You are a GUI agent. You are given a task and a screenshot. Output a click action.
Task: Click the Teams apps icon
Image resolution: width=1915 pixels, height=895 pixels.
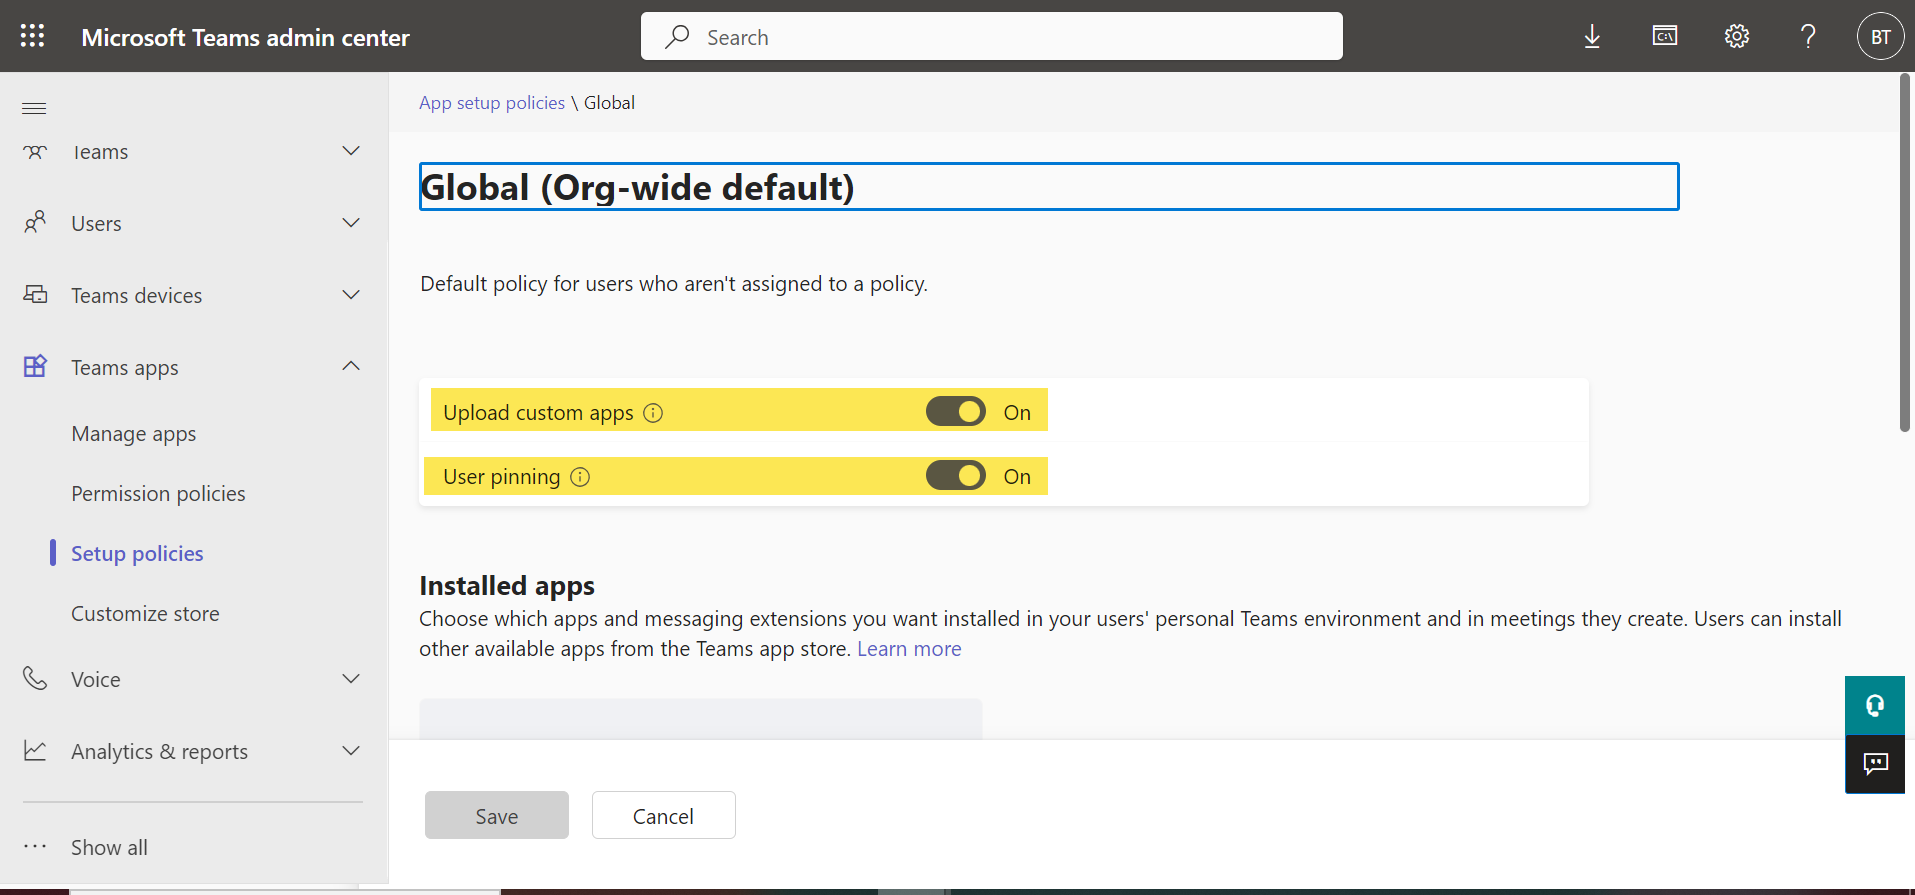pos(35,366)
